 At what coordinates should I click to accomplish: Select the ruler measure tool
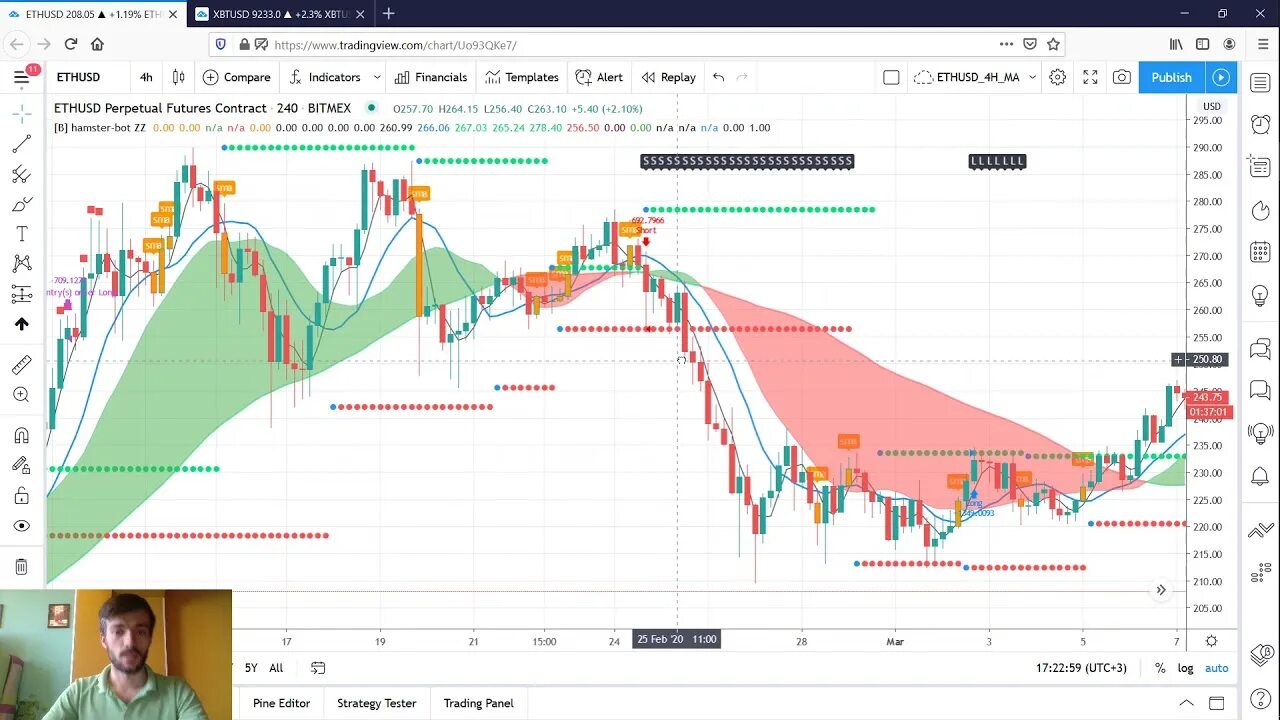21,365
